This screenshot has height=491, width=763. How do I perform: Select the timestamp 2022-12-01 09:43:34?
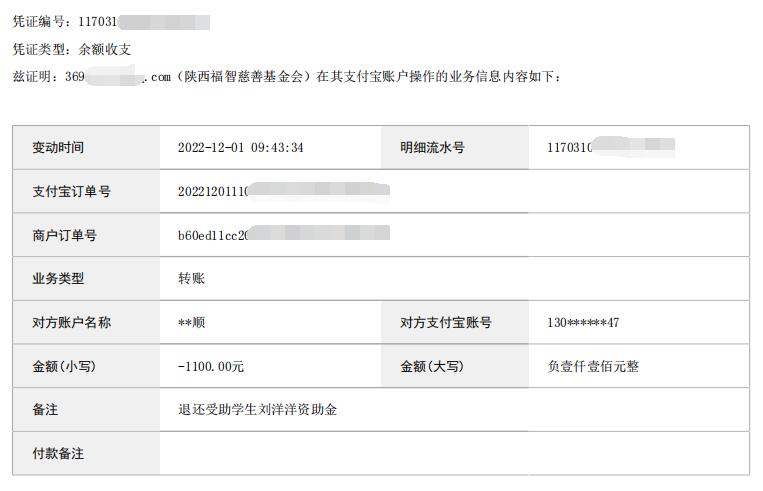(240, 147)
